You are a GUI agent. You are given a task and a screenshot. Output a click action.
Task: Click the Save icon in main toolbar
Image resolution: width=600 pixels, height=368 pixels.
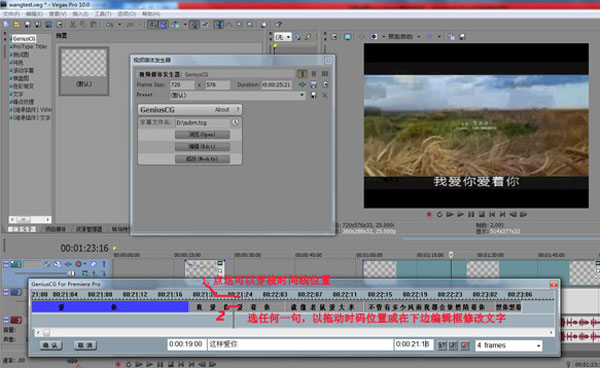[28, 24]
